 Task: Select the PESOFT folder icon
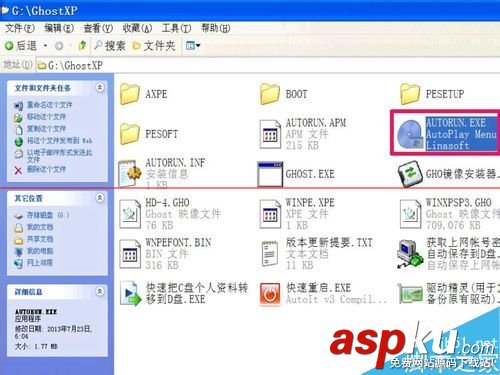(x=130, y=134)
